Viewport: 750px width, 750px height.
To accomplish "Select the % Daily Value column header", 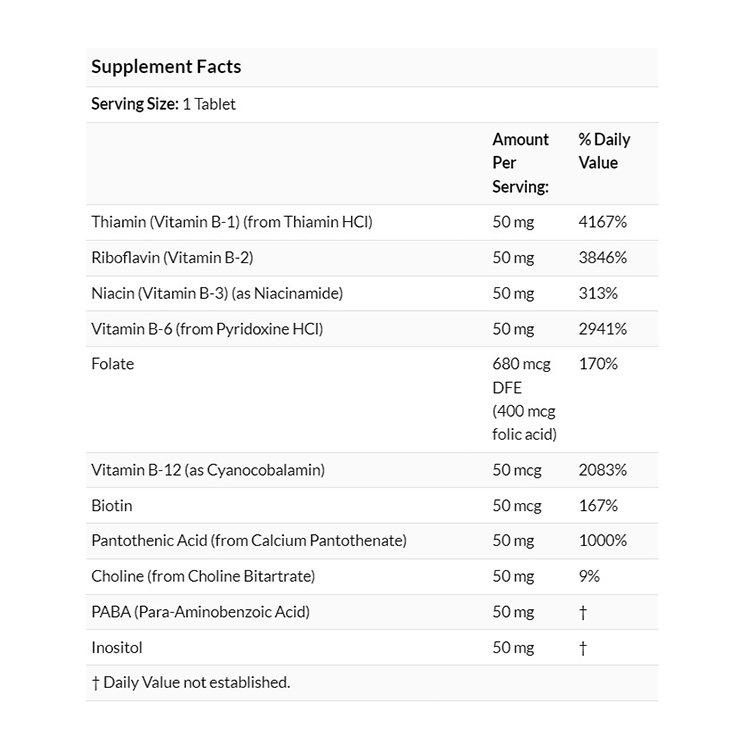I will [x=604, y=151].
